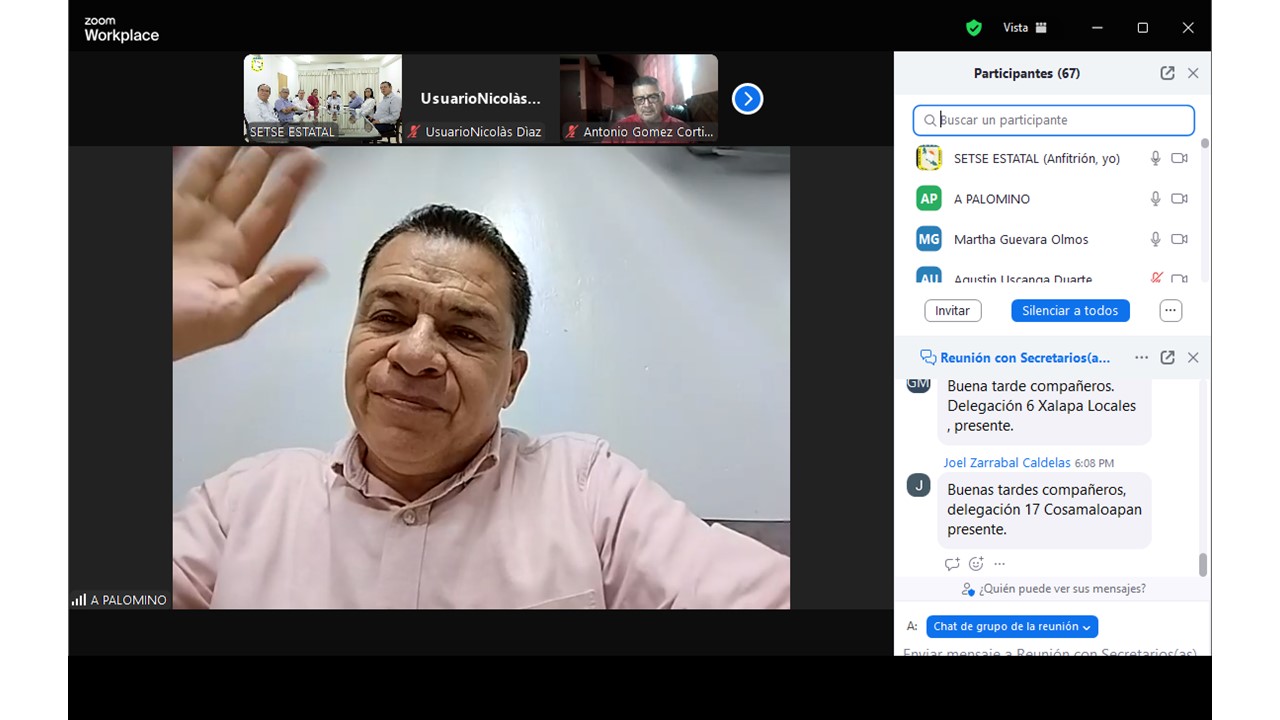The height and width of the screenshot is (720, 1280).
Task: Show next video thumbnails with arrow
Action: tap(747, 98)
